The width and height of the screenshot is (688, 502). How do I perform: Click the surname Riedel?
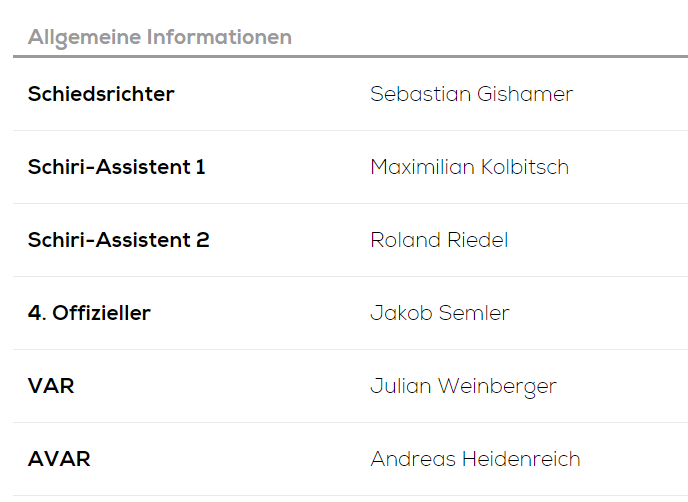478,240
